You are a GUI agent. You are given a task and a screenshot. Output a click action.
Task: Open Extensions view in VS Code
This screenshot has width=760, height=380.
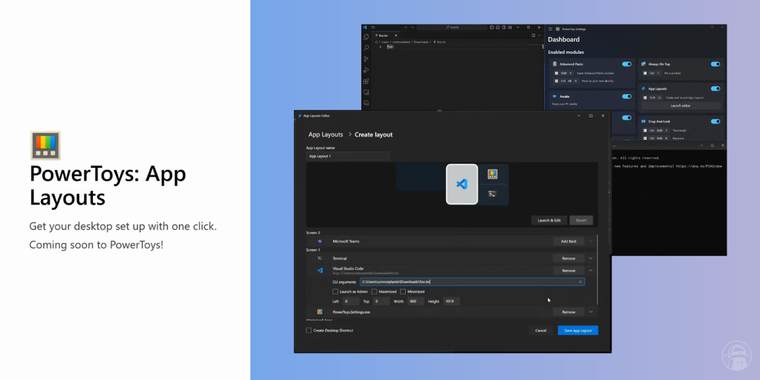(x=366, y=81)
